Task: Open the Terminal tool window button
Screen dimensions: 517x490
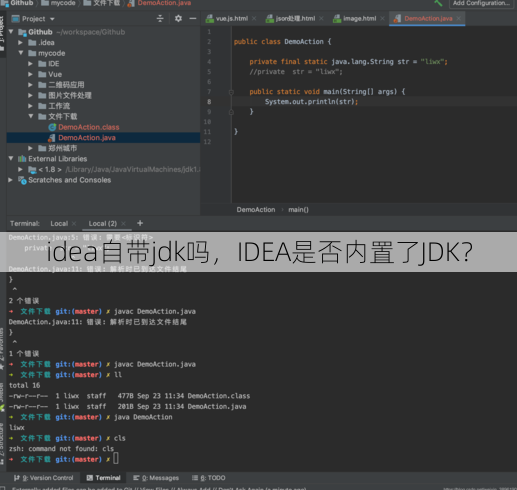Action: click(103, 478)
